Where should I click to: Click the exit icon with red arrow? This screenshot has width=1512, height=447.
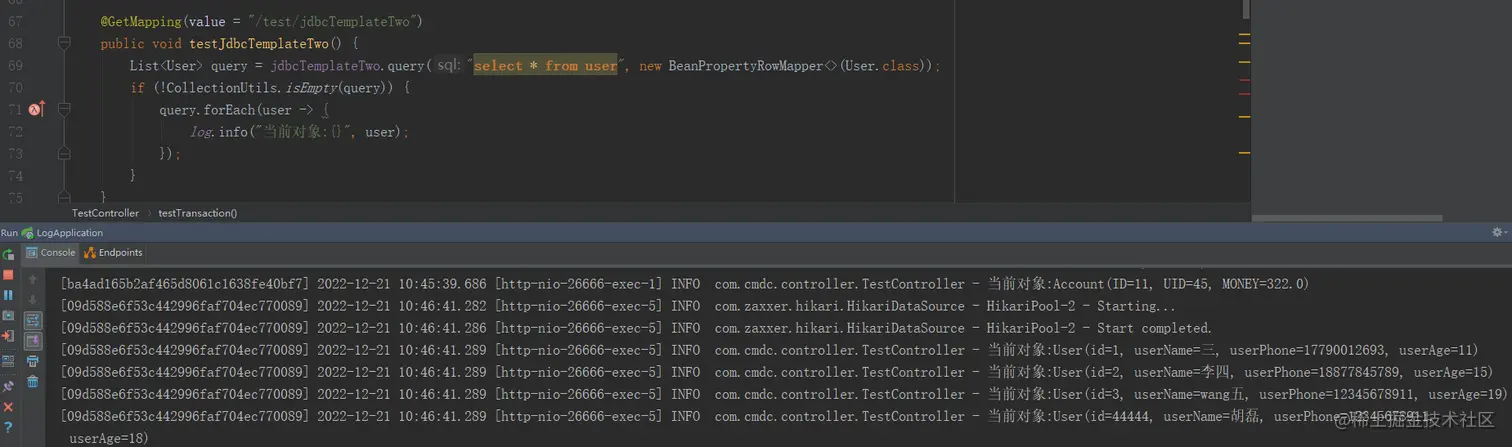[x=8, y=335]
